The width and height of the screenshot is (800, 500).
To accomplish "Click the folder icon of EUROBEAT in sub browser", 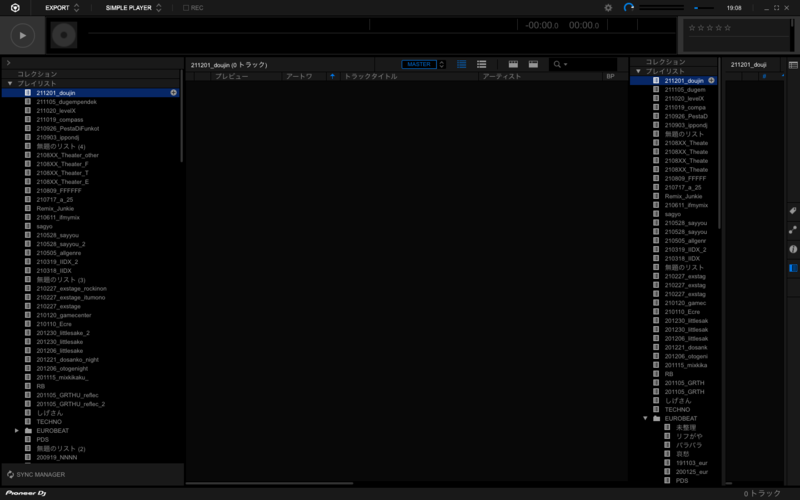I will click(657, 418).
